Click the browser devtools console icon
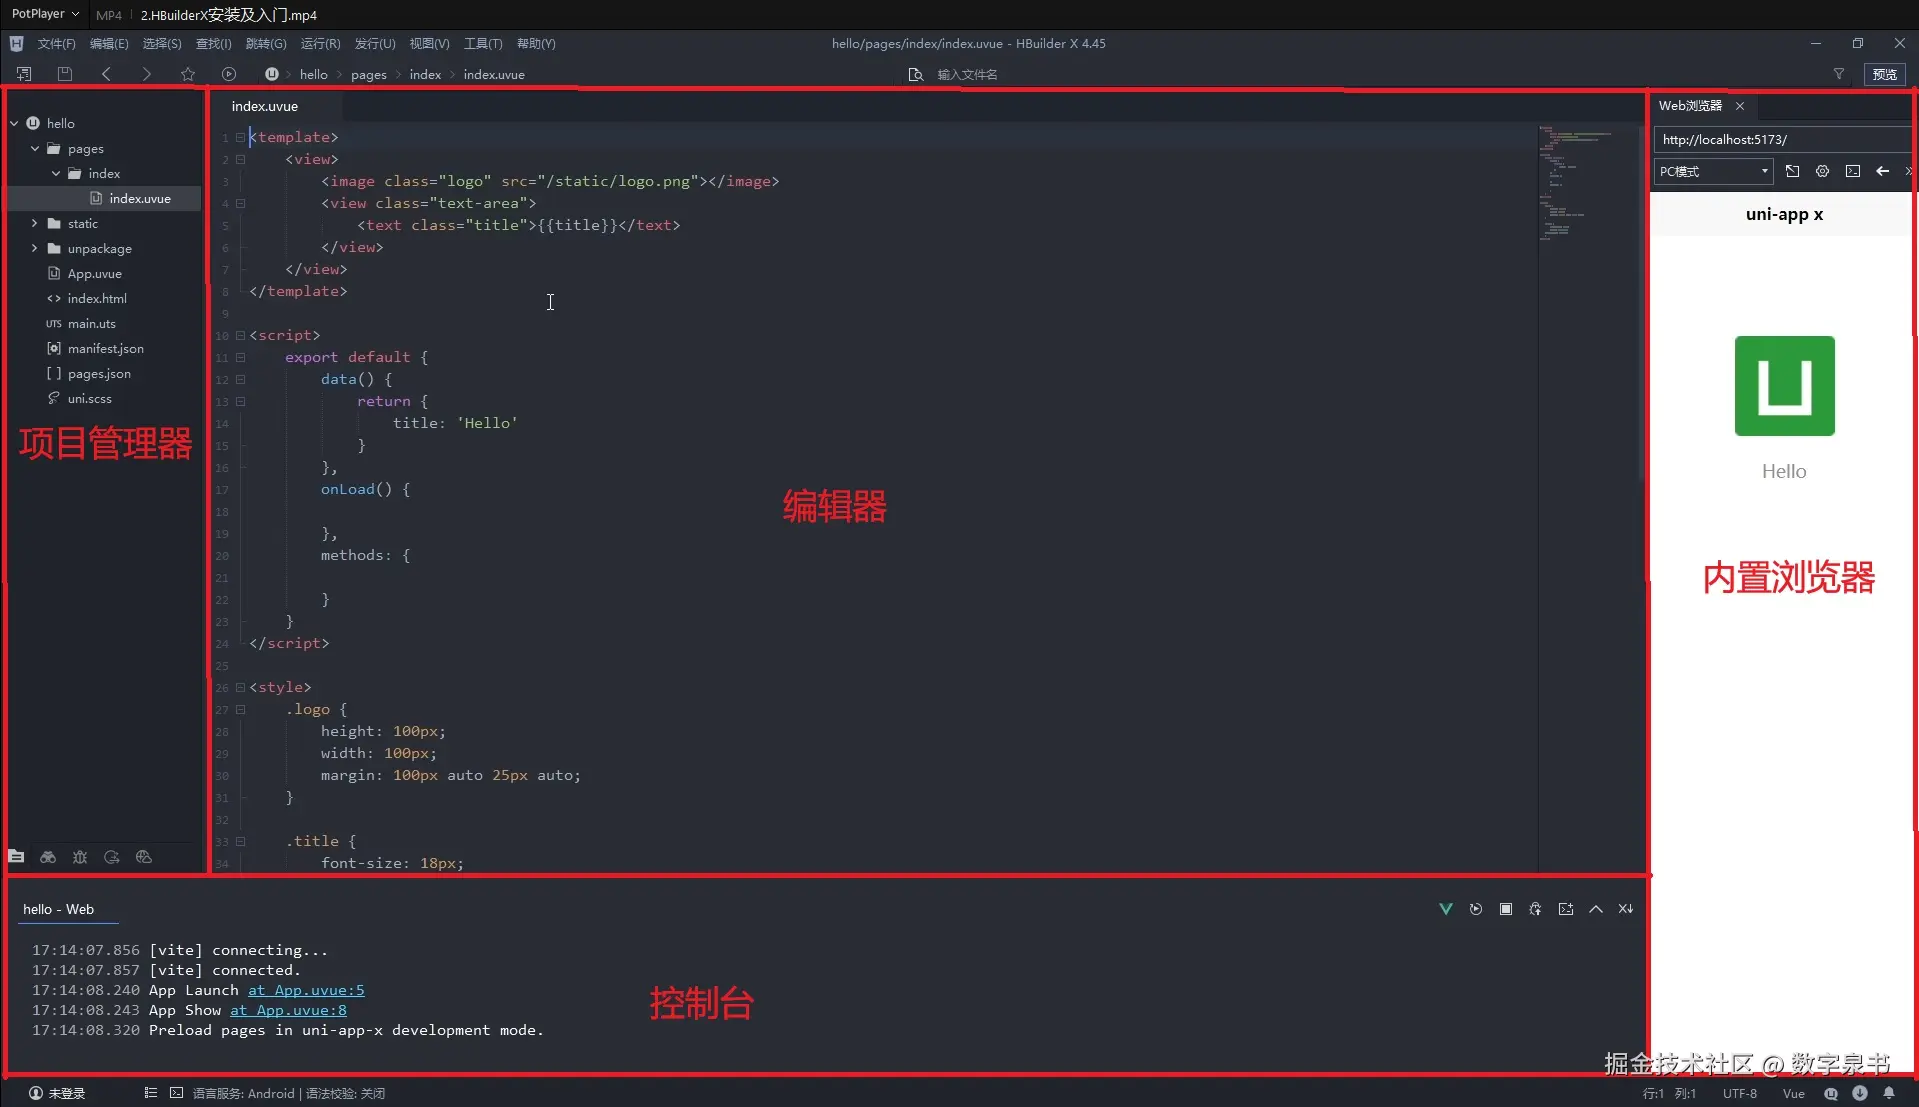1919x1107 pixels. pyautogui.click(x=1853, y=171)
